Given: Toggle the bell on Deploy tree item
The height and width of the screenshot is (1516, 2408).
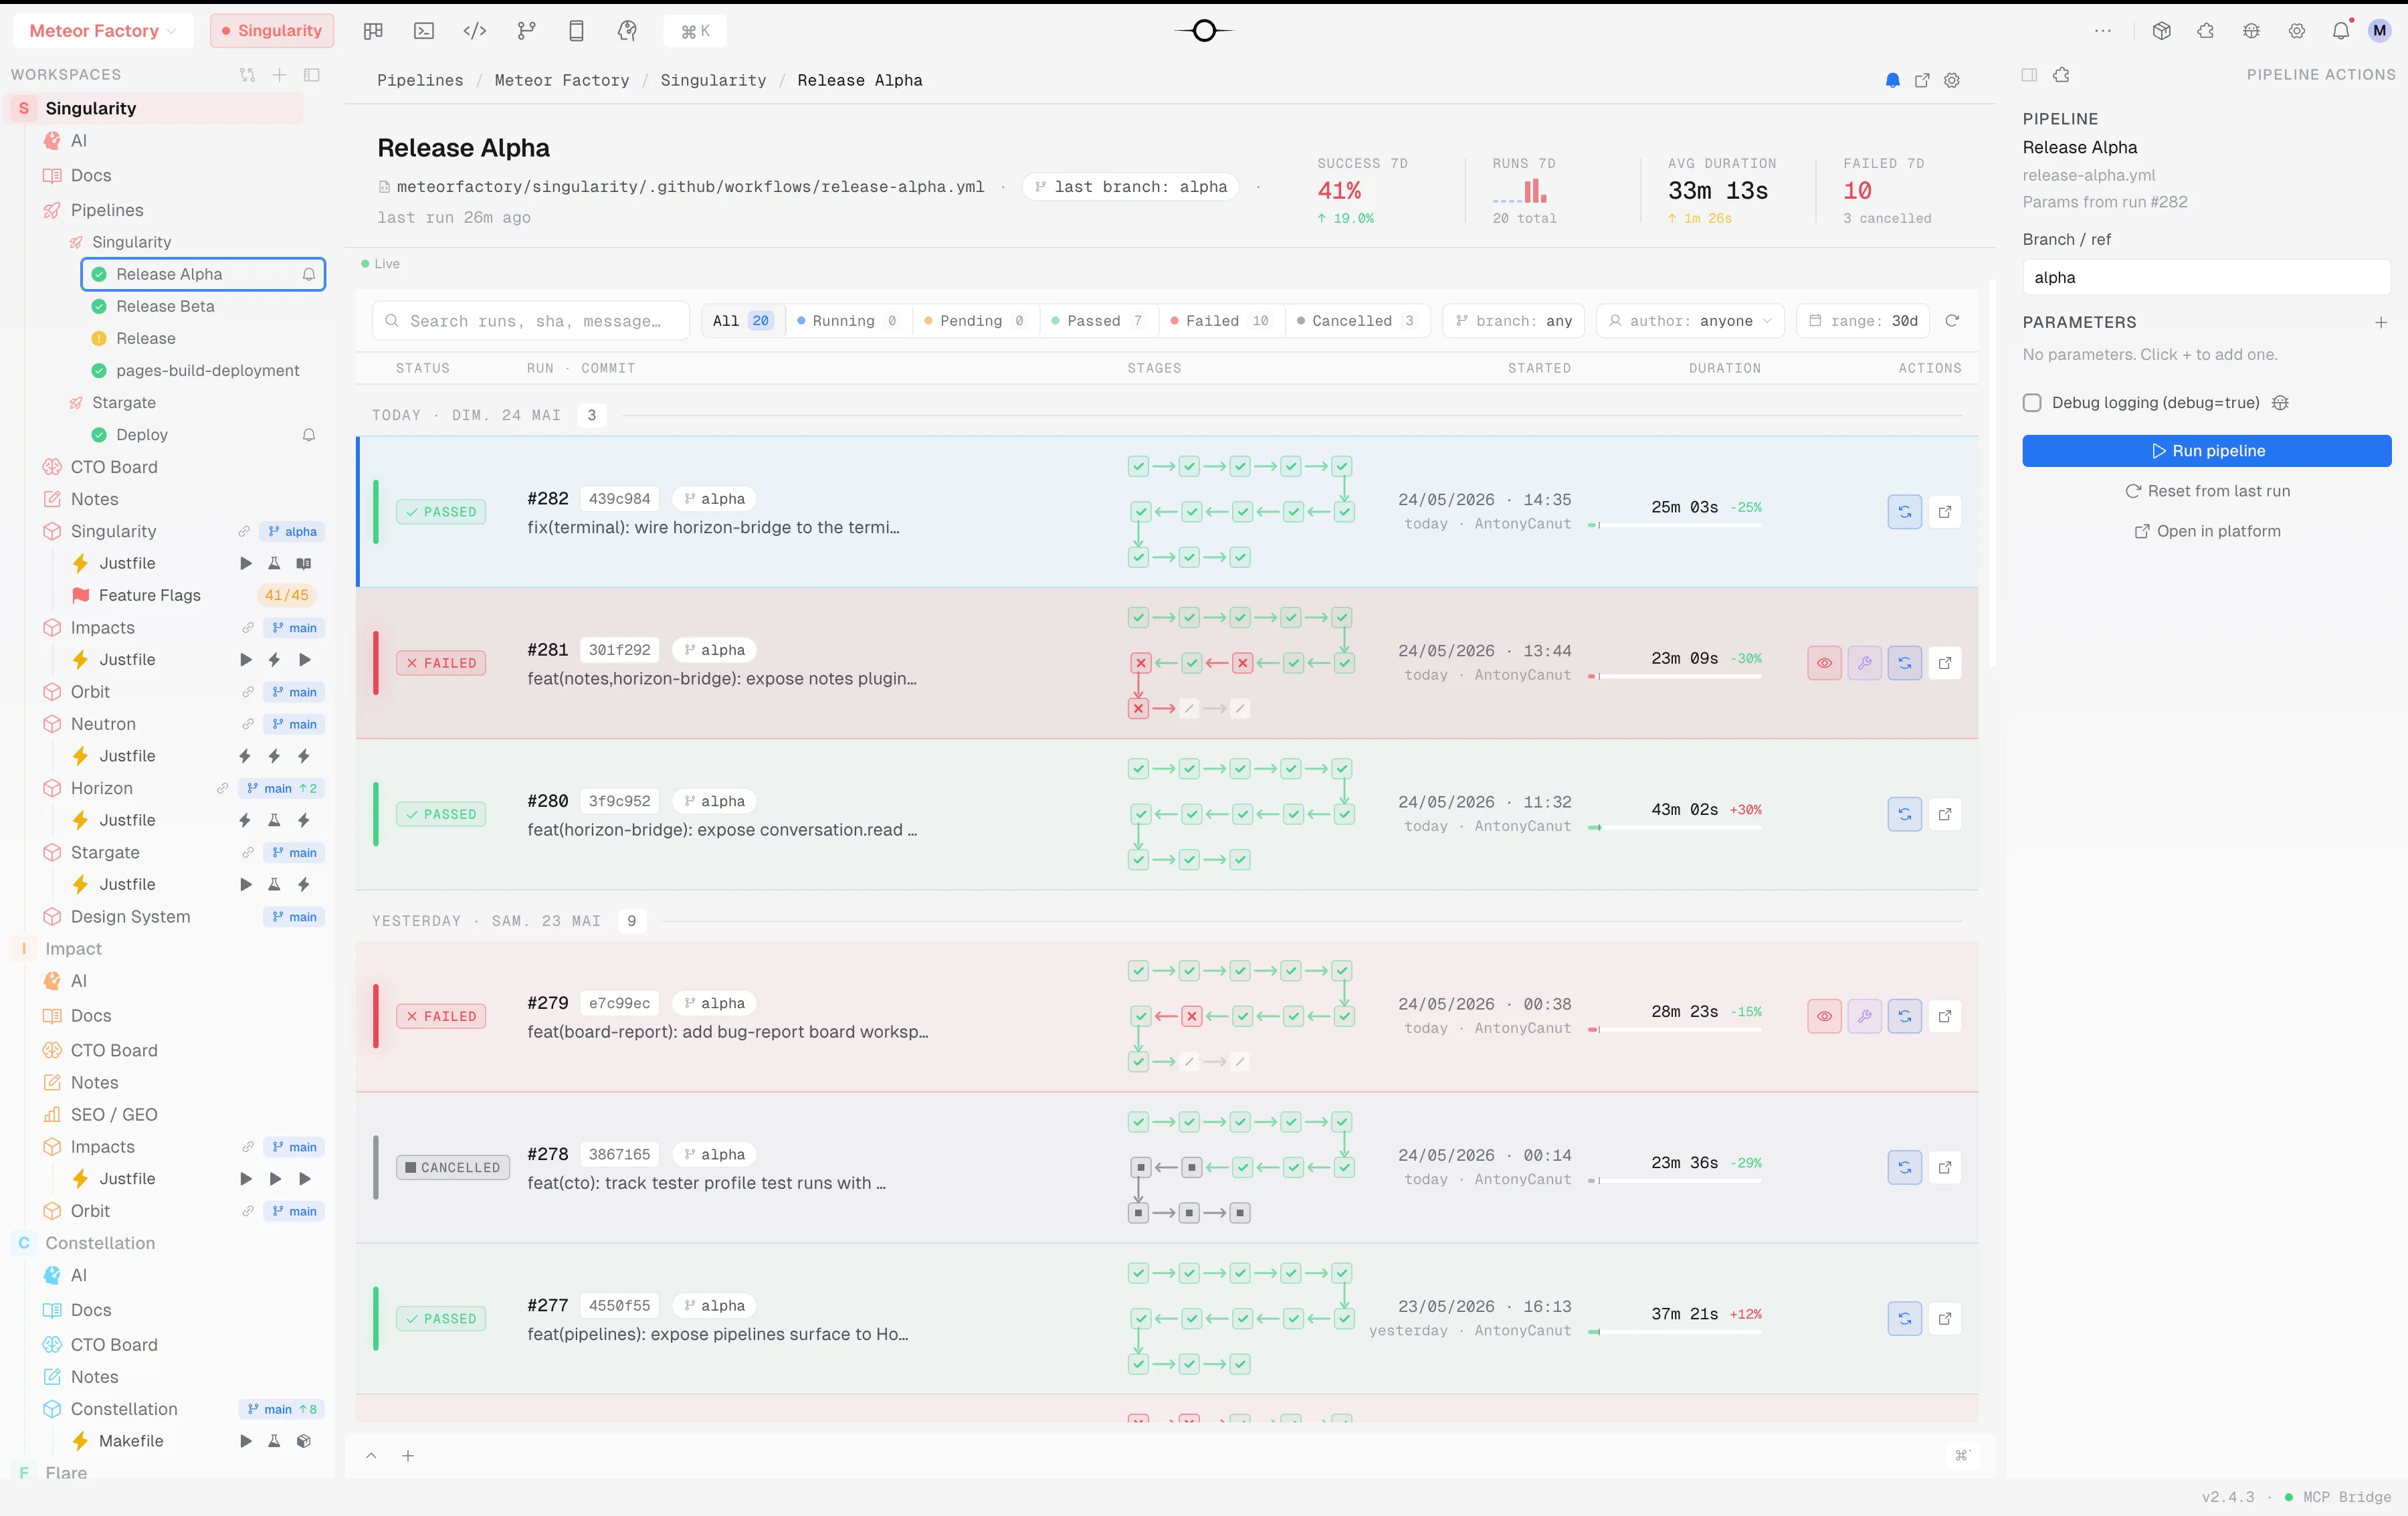Looking at the screenshot, I should (x=309, y=435).
